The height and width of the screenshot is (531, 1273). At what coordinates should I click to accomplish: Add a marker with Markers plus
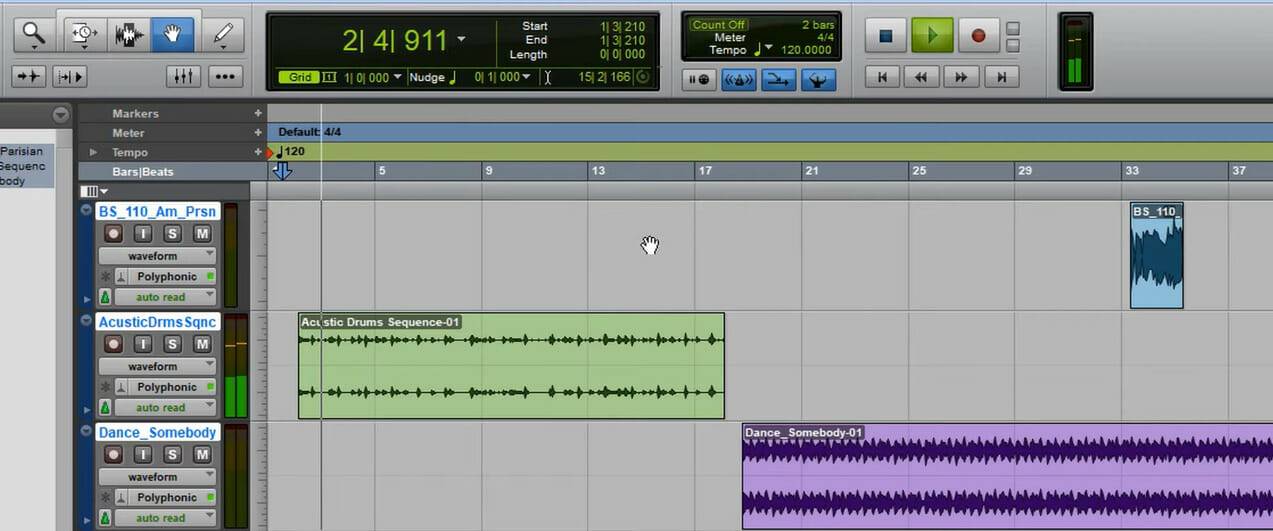(x=258, y=114)
